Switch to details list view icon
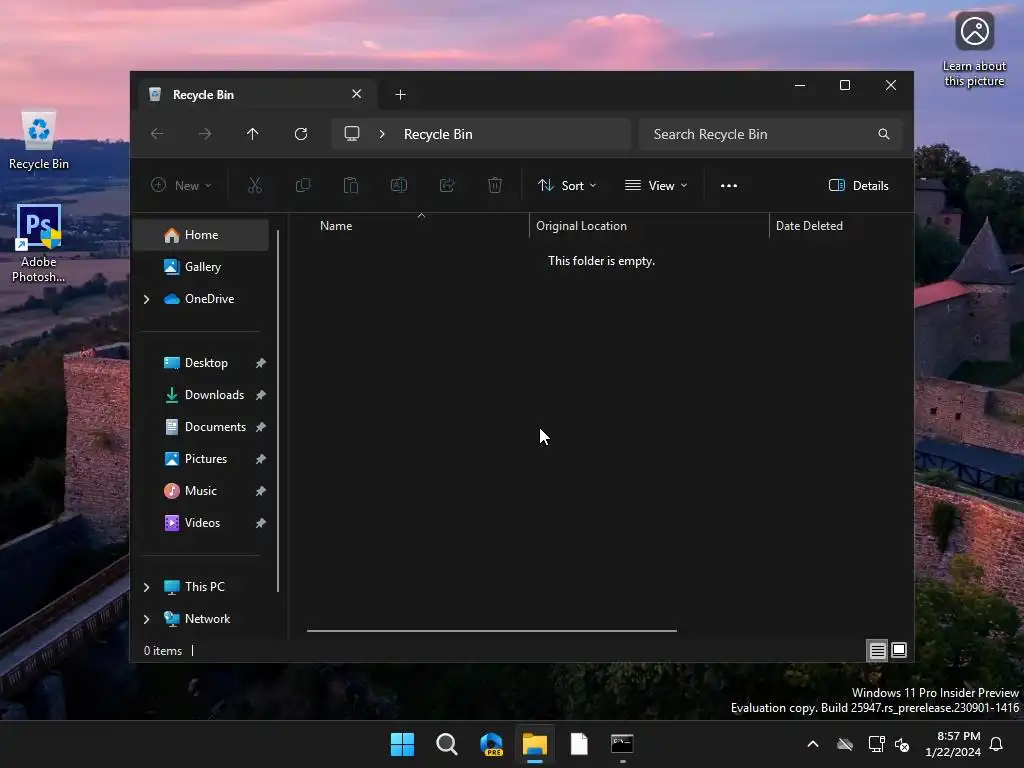The height and width of the screenshot is (768, 1024). 877,650
